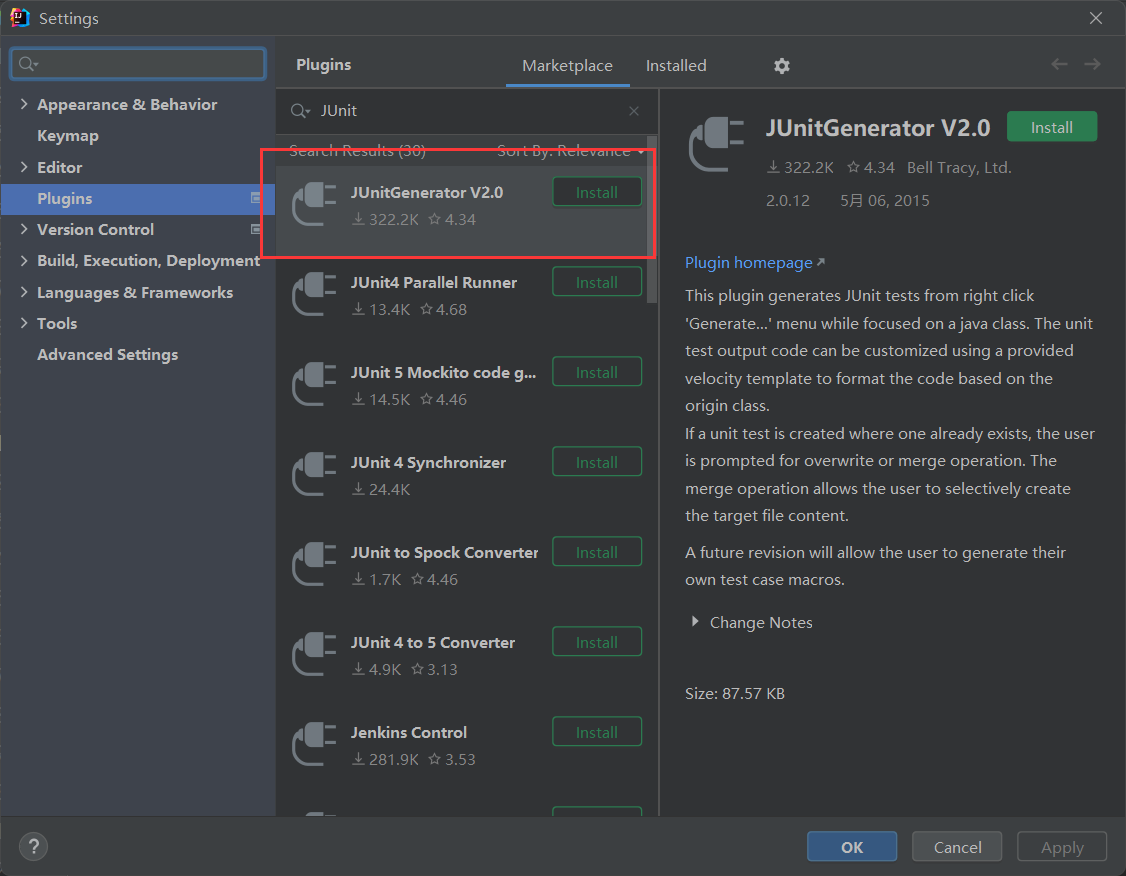Click Version Control row badge icon

point(255,229)
